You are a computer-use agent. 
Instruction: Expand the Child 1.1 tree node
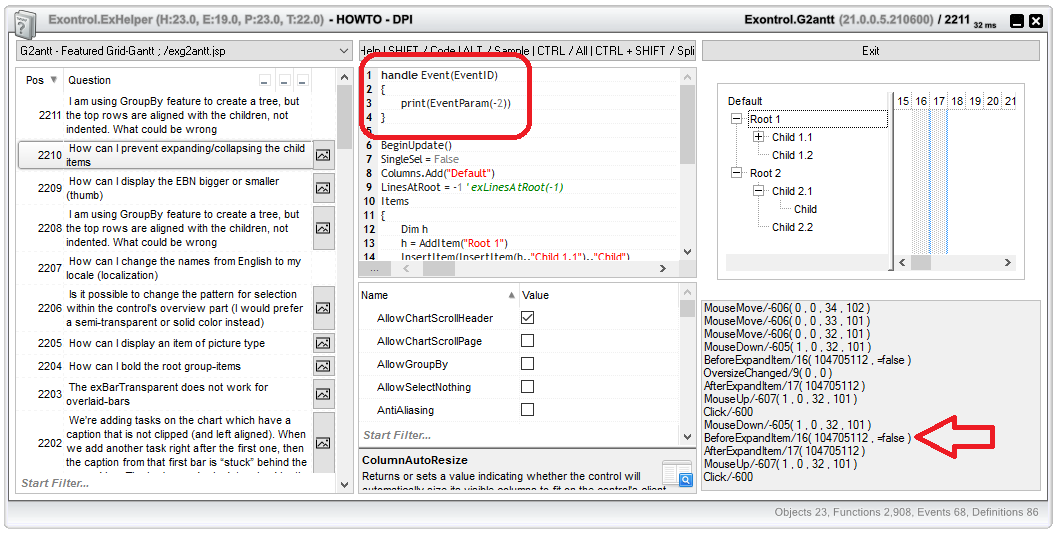click(758, 137)
